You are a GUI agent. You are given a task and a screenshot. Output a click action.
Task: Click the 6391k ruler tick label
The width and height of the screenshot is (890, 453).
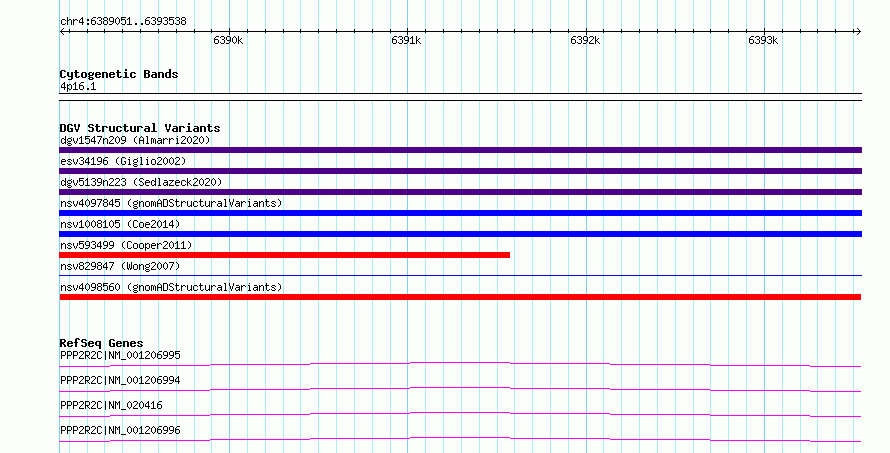click(406, 40)
